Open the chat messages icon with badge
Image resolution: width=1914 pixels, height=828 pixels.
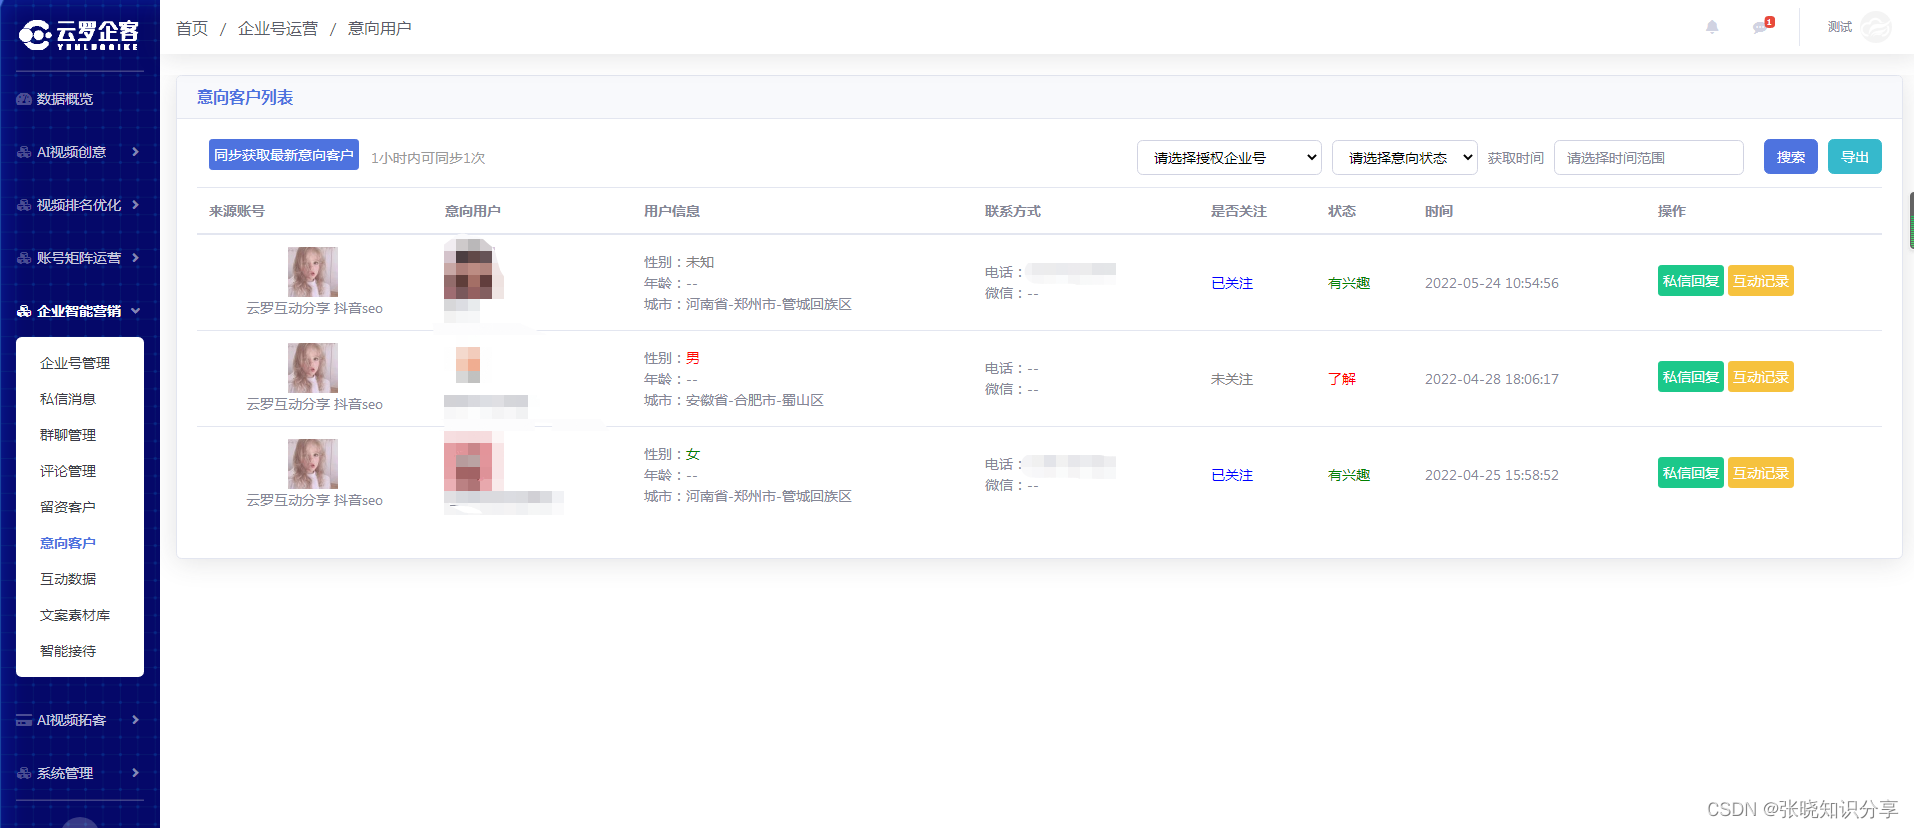coord(1762,26)
